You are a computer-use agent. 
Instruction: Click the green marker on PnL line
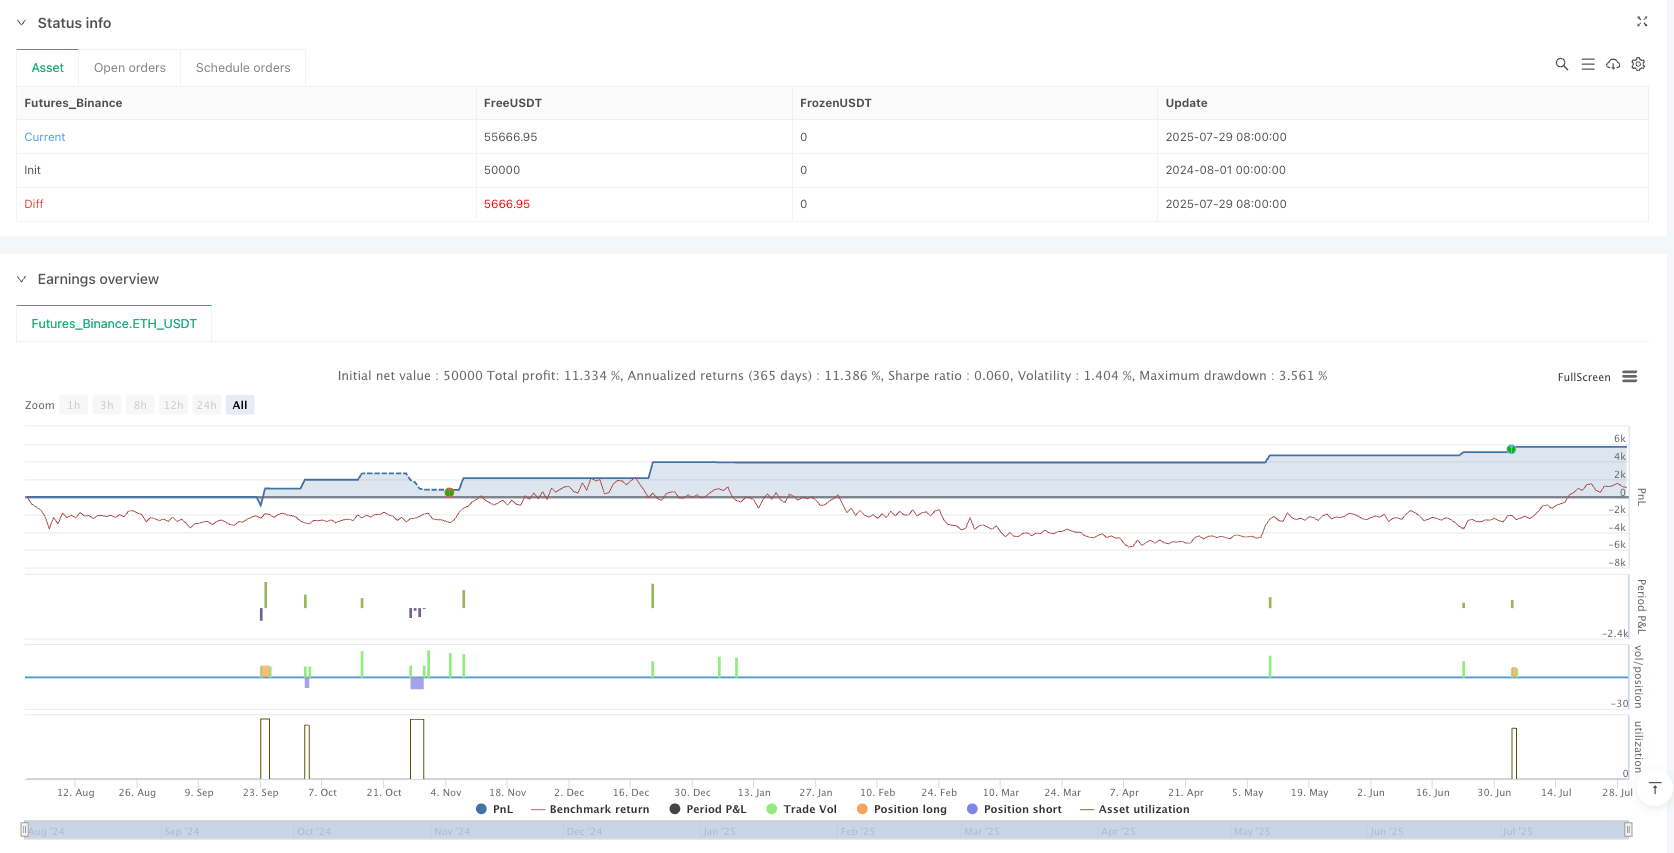pyautogui.click(x=1511, y=449)
